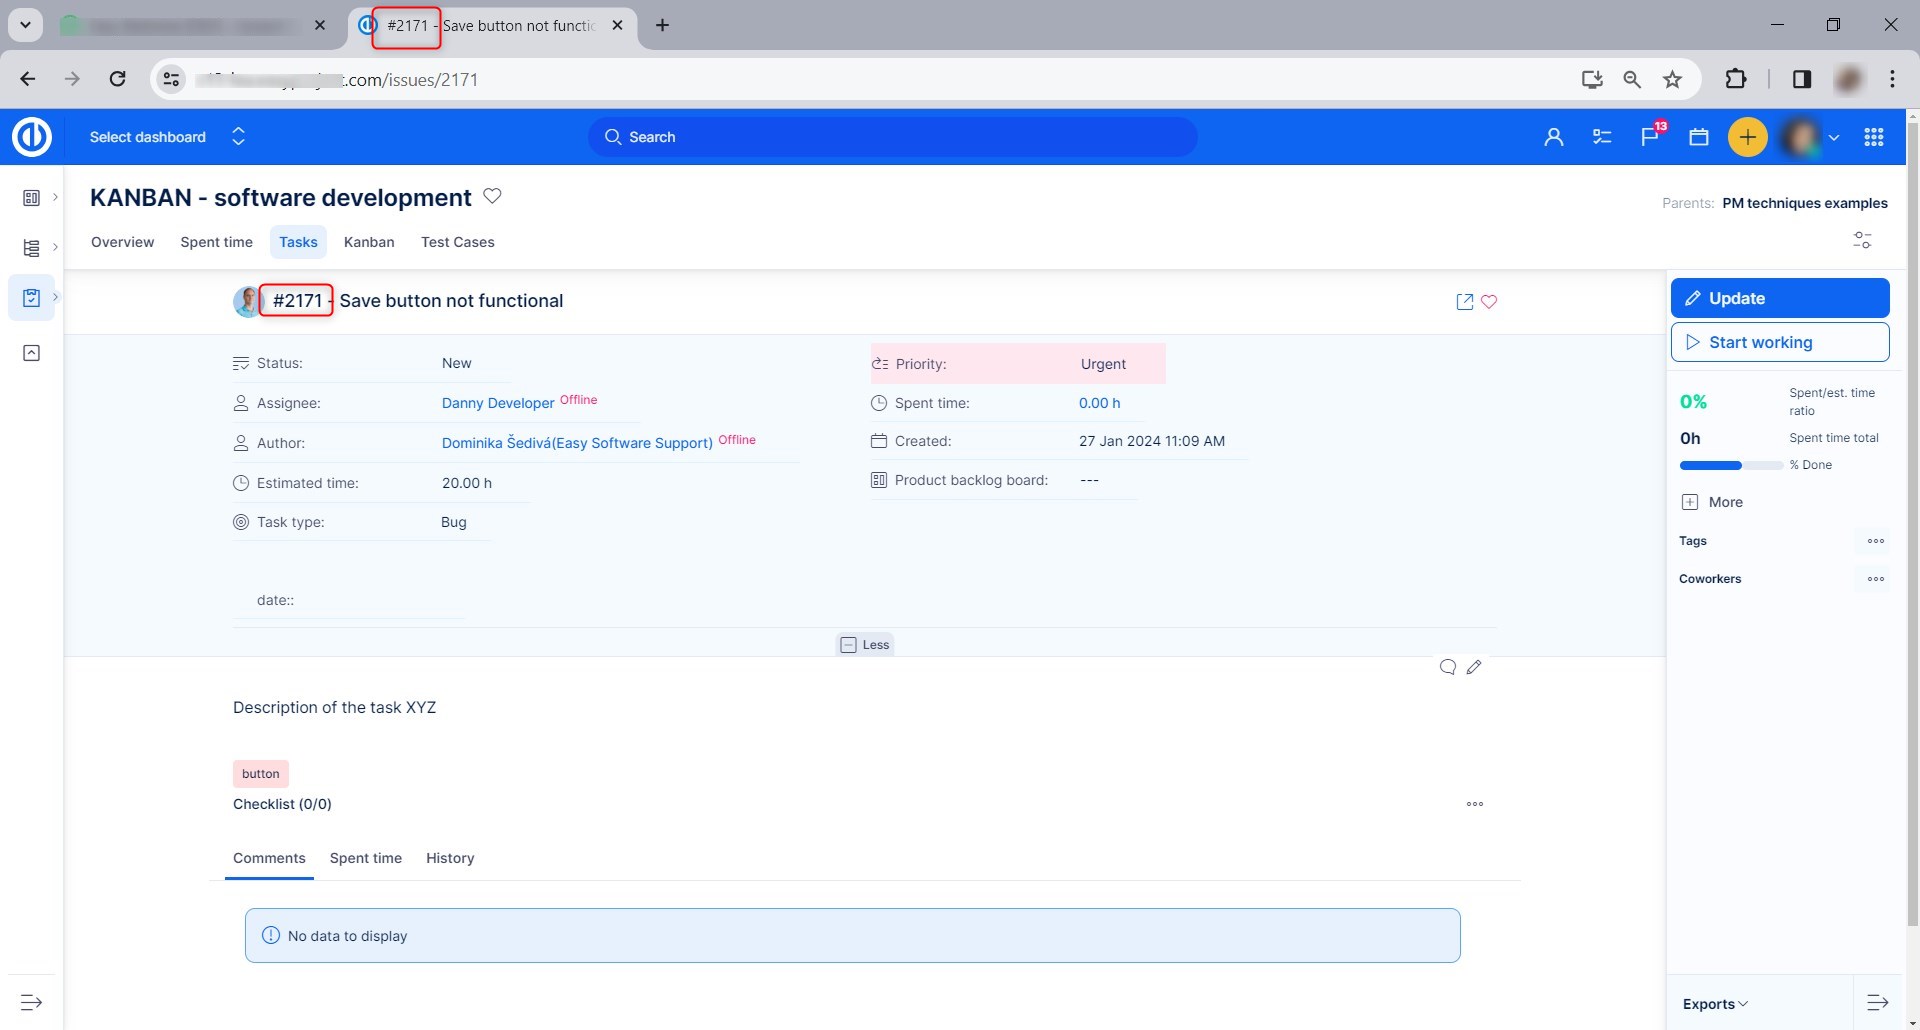Click the Search input field
This screenshot has width=1920, height=1030.
(892, 137)
